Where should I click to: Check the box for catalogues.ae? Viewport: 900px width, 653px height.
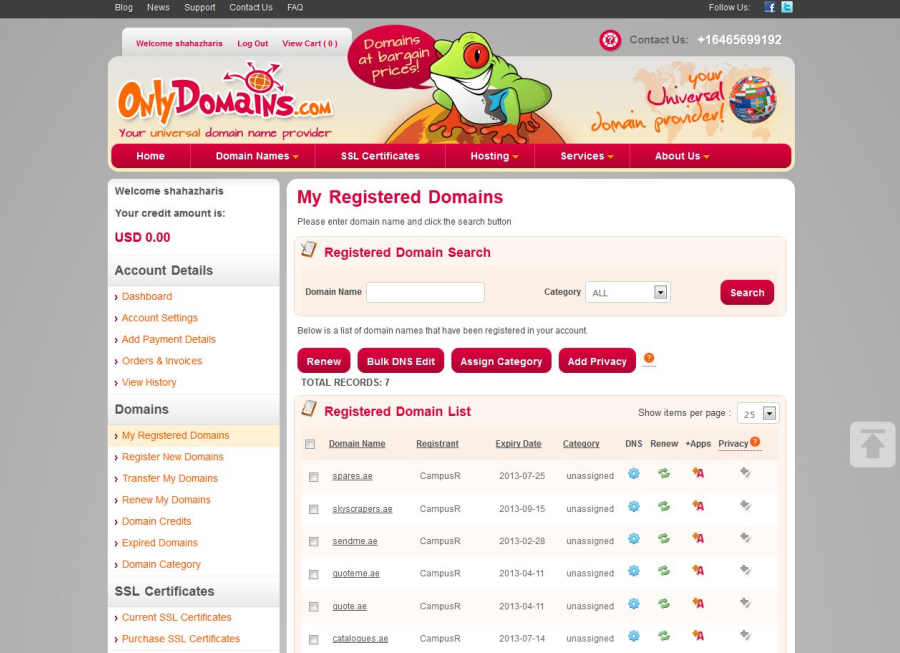tap(313, 639)
